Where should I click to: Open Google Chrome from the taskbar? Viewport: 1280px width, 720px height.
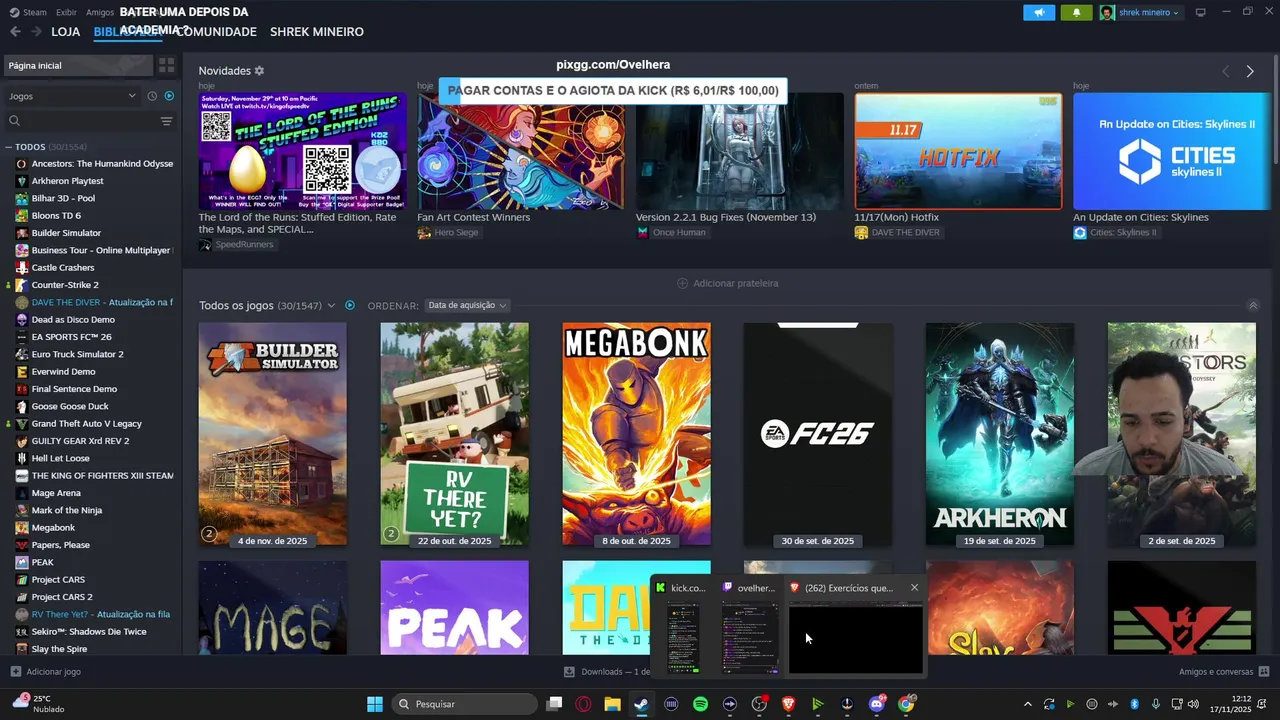906,704
